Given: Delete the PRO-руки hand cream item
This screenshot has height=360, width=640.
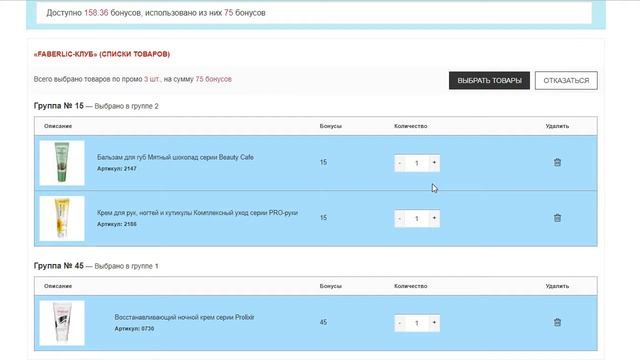Looking at the screenshot, I should 557,218.
